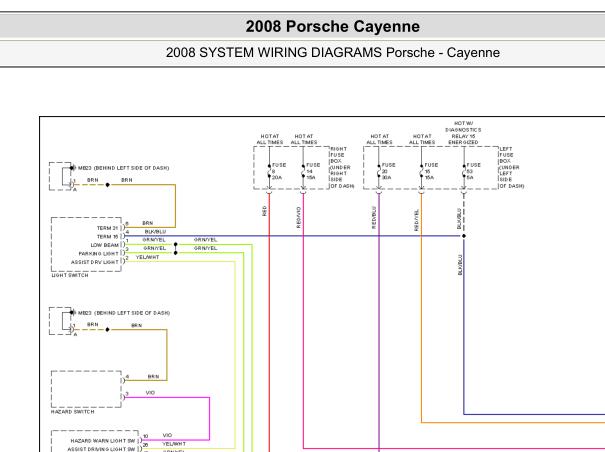Click 'MB23 (BEHIND LEFT SIDE OF DASH)' above Hazard Switch
The image size is (605, 452).
(124, 313)
